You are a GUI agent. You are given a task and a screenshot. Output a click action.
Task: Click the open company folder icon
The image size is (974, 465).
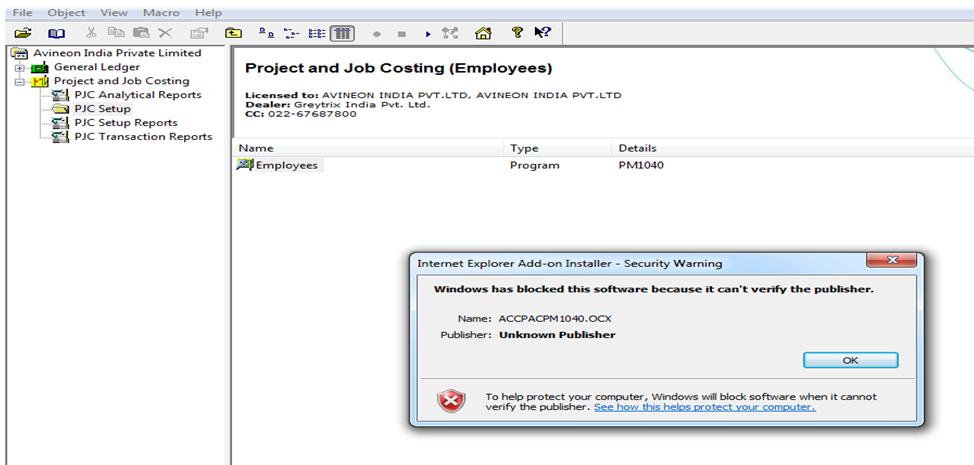point(23,34)
